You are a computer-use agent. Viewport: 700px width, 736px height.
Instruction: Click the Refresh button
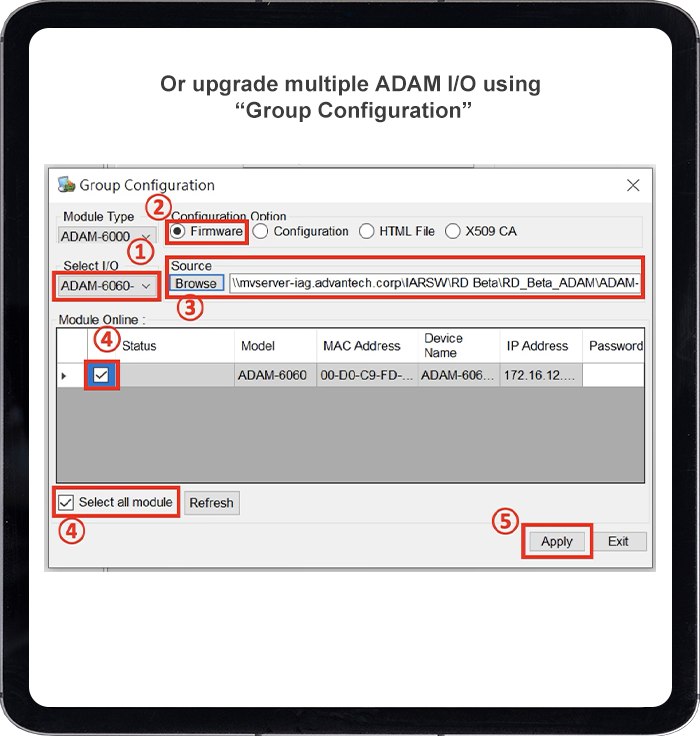(211, 503)
